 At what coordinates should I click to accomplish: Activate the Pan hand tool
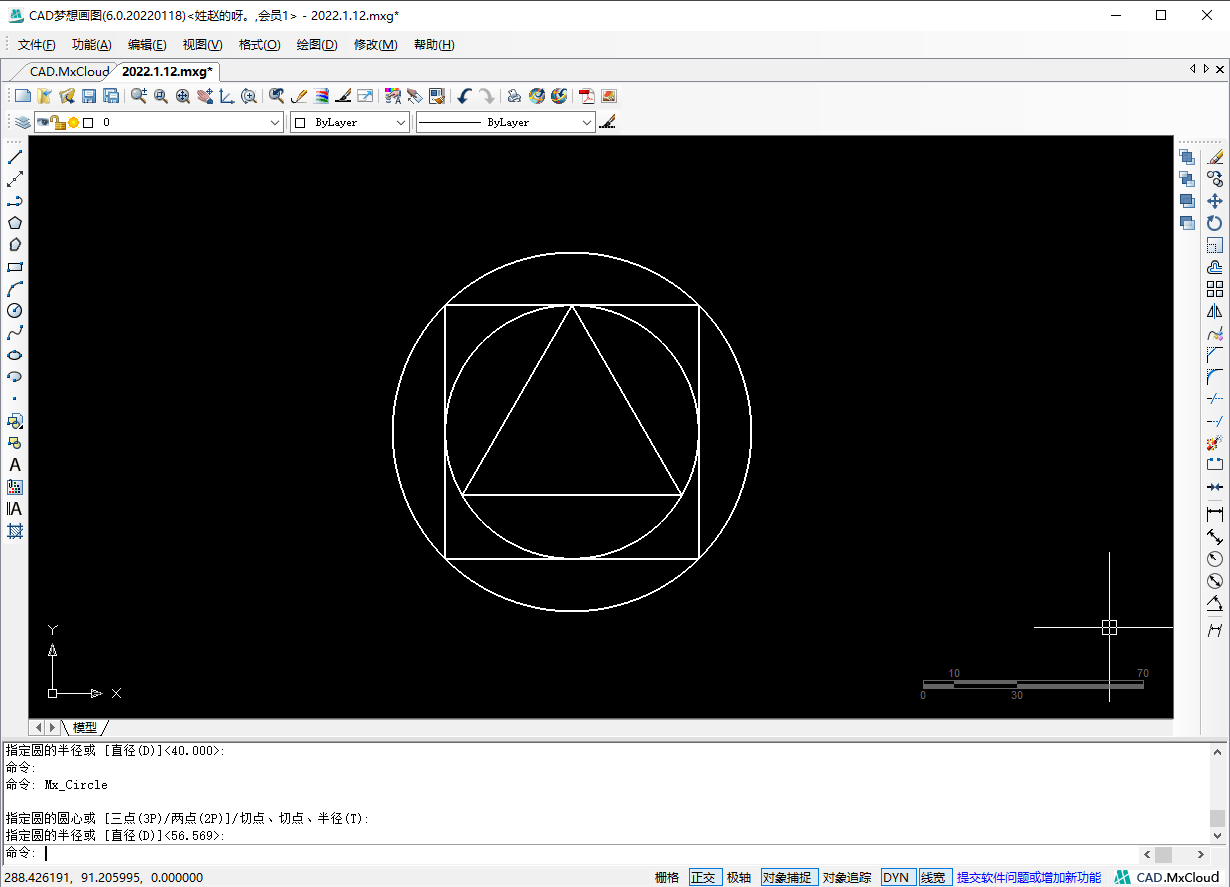tap(205, 96)
